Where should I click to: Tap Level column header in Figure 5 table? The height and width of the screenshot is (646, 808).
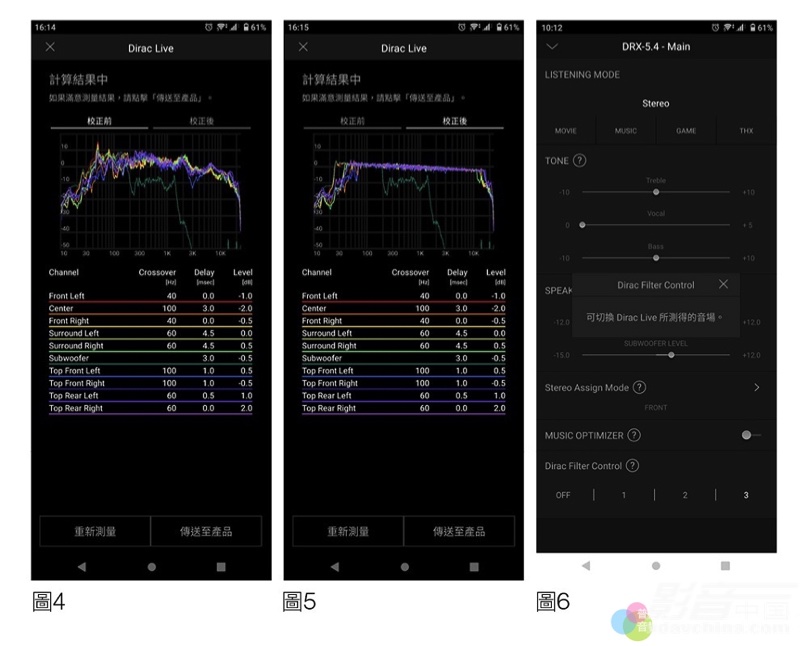[496, 275]
